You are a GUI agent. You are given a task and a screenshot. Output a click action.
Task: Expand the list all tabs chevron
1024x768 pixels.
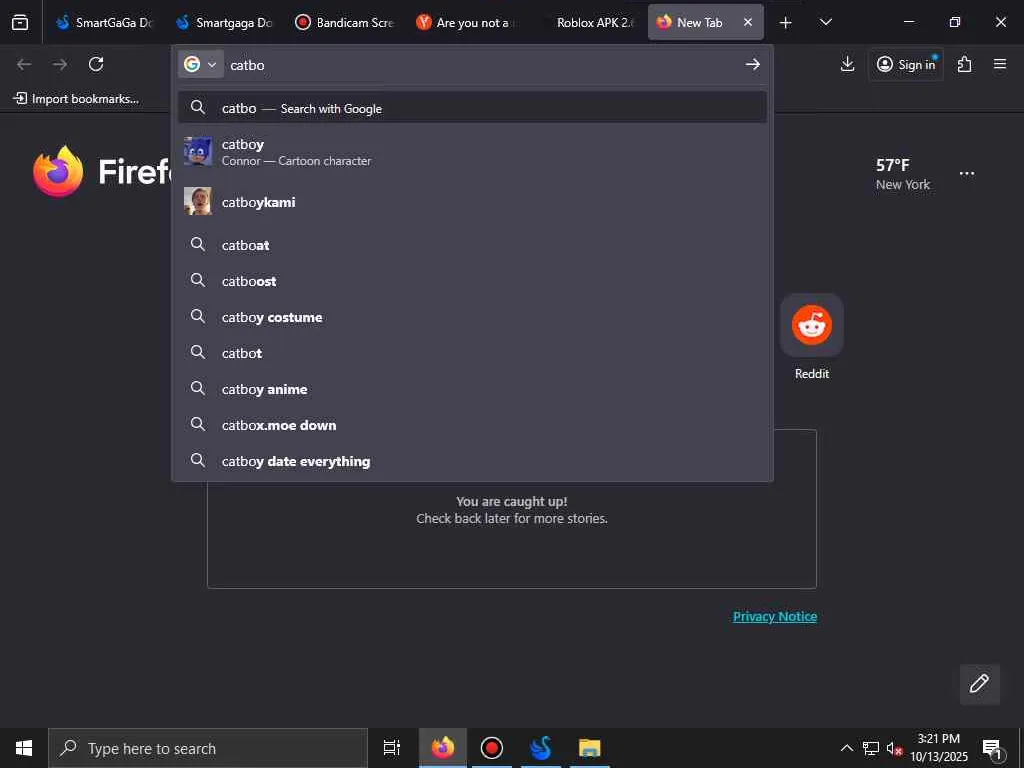coord(825,22)
